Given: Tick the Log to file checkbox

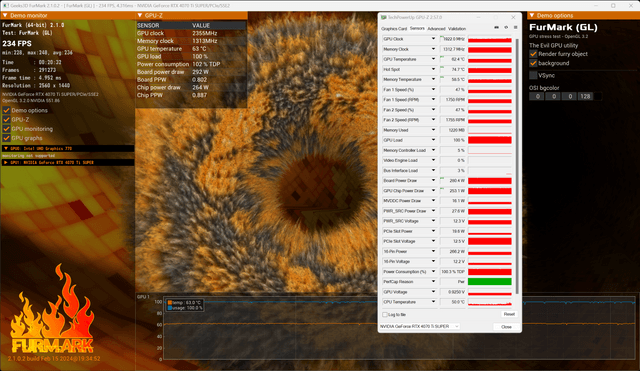Looking at the screenshot, I should 384,315.
